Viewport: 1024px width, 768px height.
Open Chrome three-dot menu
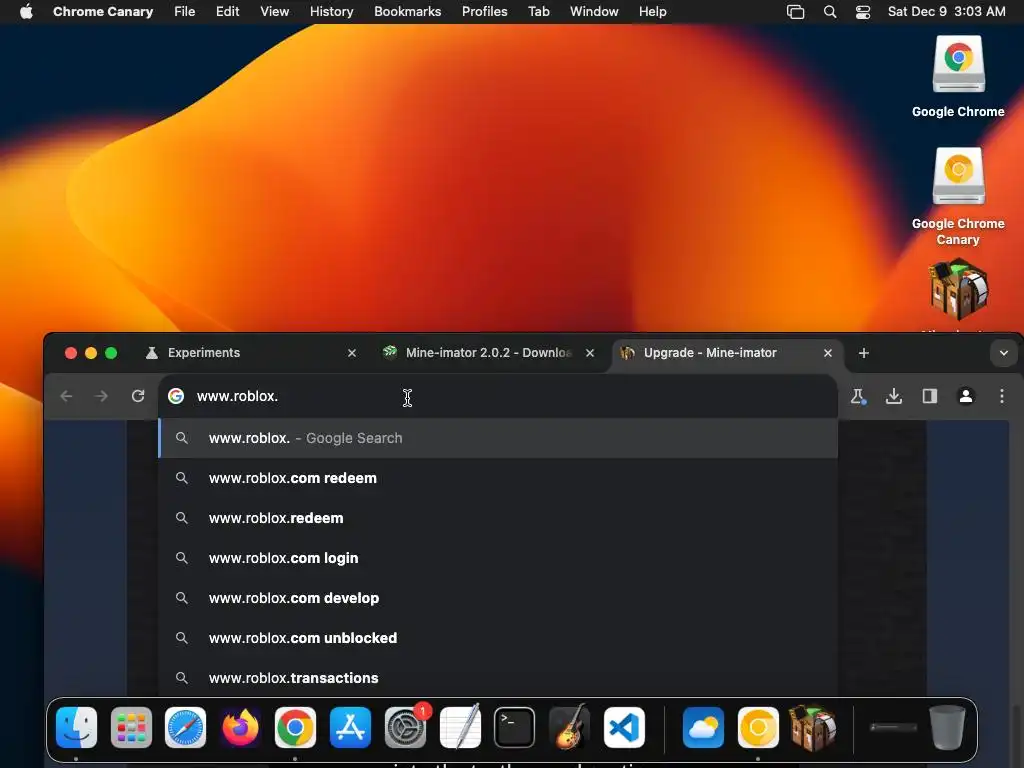pos(1001,396)
